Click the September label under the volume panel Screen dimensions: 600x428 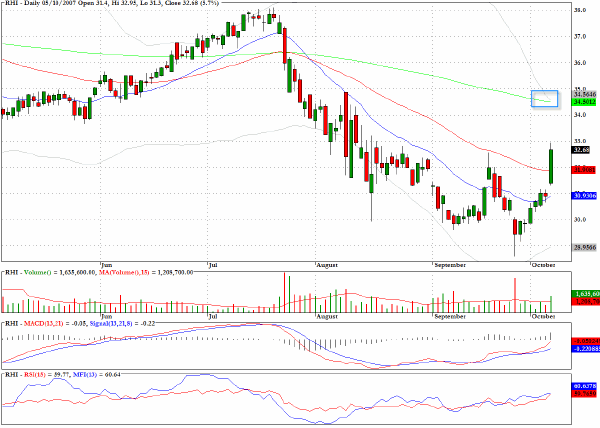pyautogui.click(x=450, y=316)
